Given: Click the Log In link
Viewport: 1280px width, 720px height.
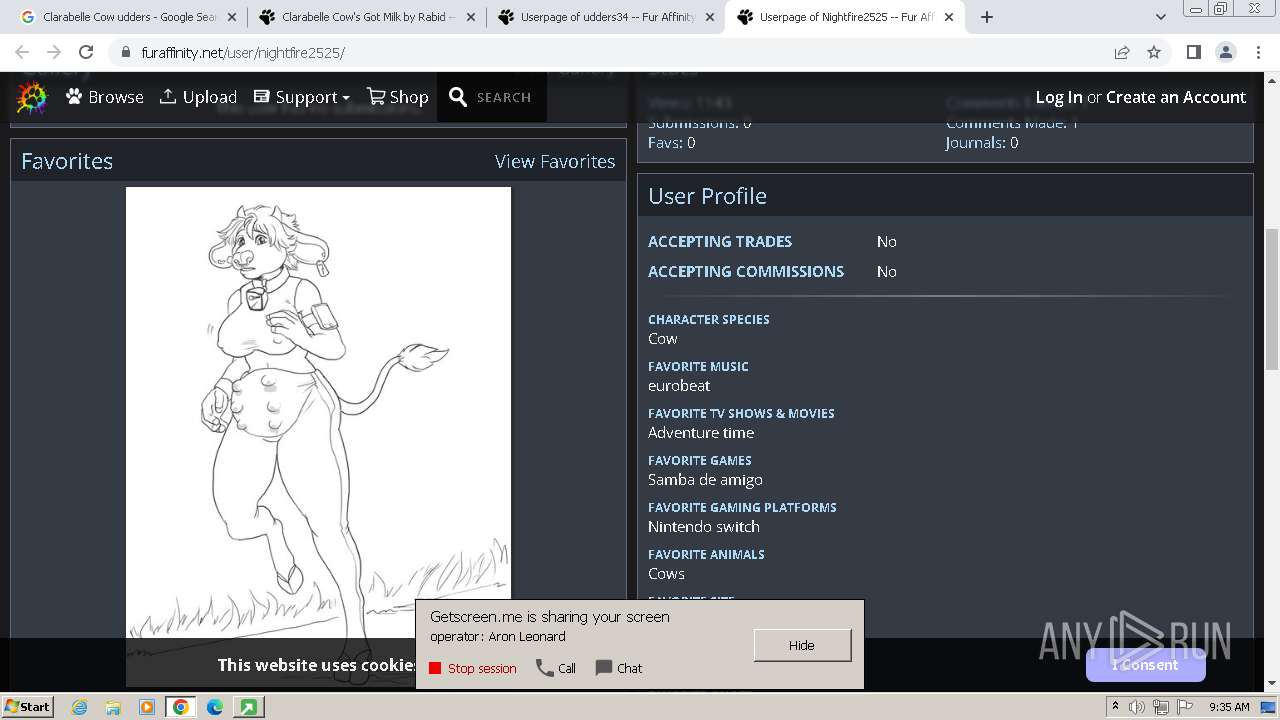Looking at the screenshot, I should (1059, 97).
